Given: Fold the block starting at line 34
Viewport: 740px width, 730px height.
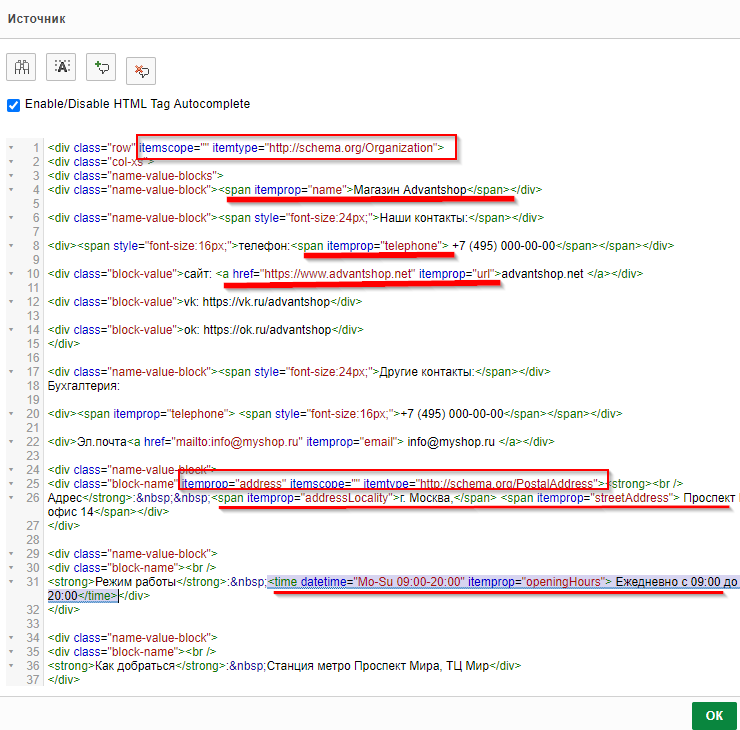Looking at the screenshot, I should click(x=11, y=637).
